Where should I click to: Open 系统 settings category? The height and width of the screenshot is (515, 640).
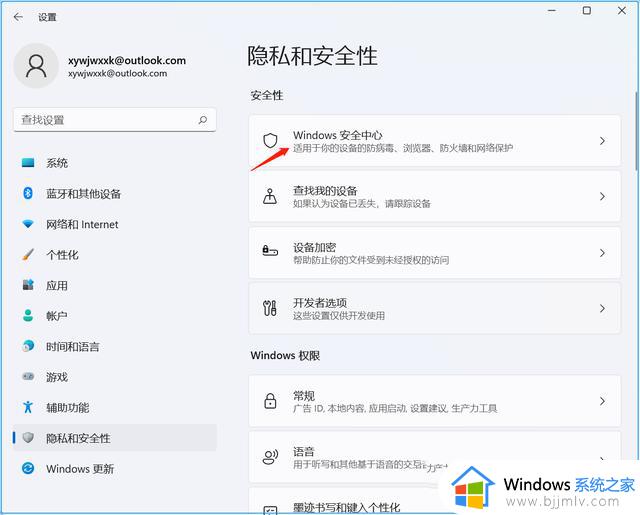click(x=115, y=163)
